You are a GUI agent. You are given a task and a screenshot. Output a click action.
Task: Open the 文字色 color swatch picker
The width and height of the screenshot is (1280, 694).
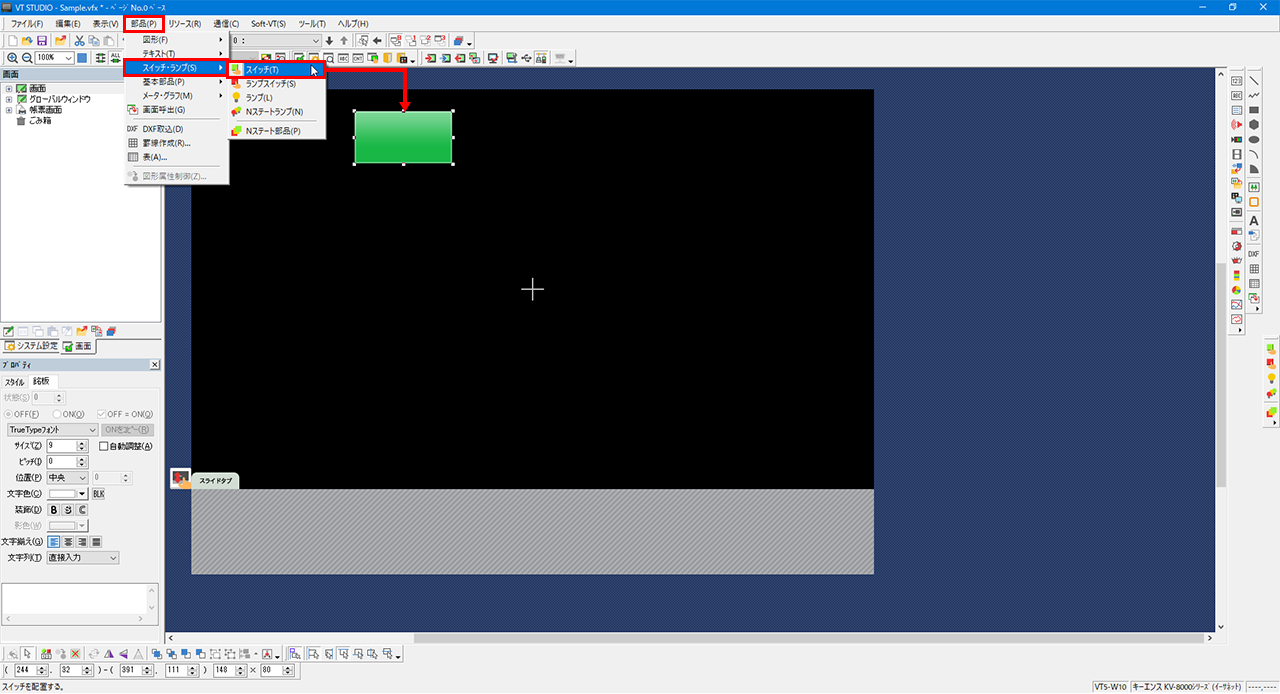(68, 494)
